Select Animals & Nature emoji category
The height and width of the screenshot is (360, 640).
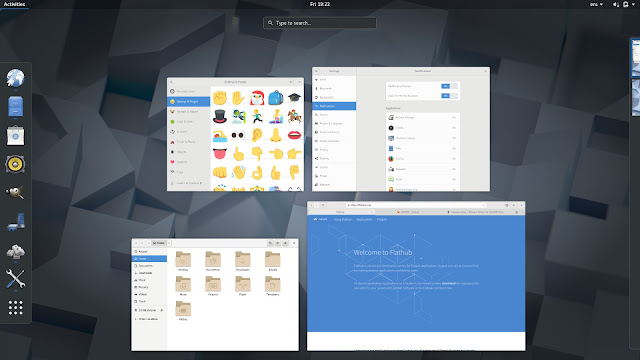[189, 111]
